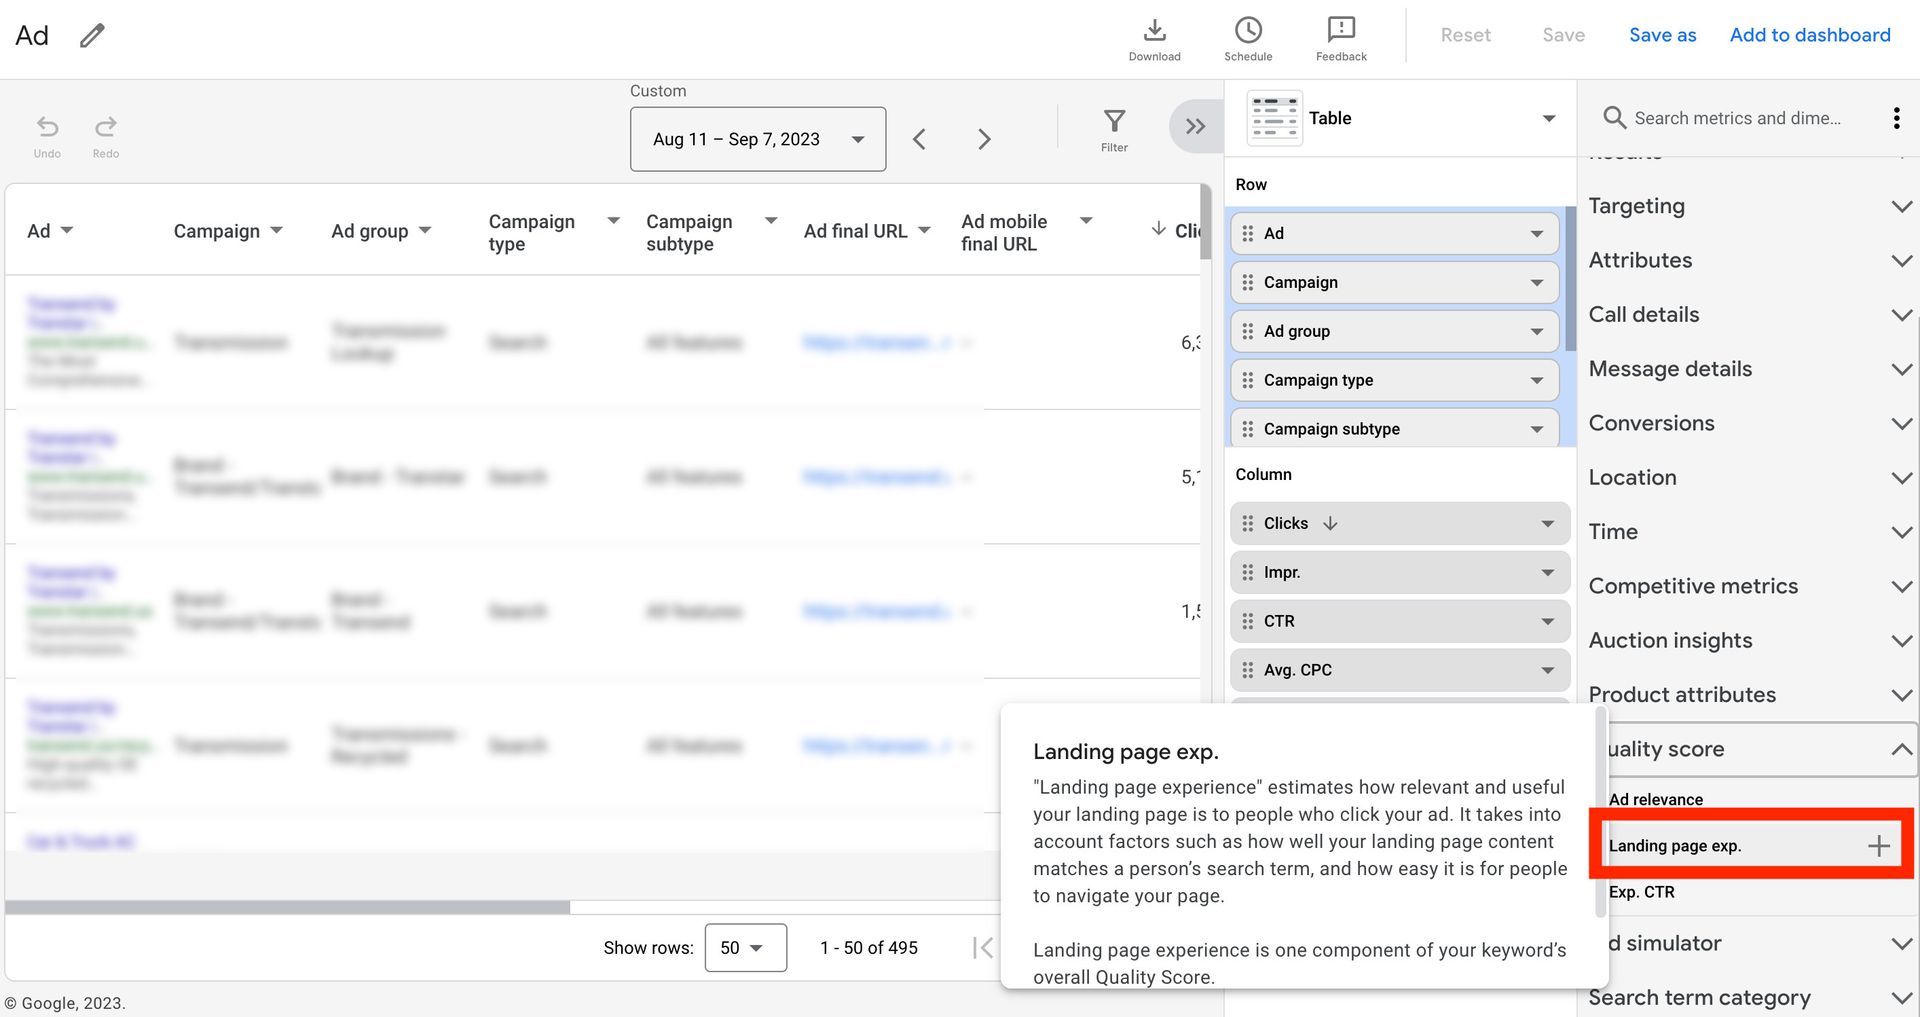Screen dimensions: 1920x1017
Task: Click drag handle of Campaign row chip
Action: tap(1247, 282)
